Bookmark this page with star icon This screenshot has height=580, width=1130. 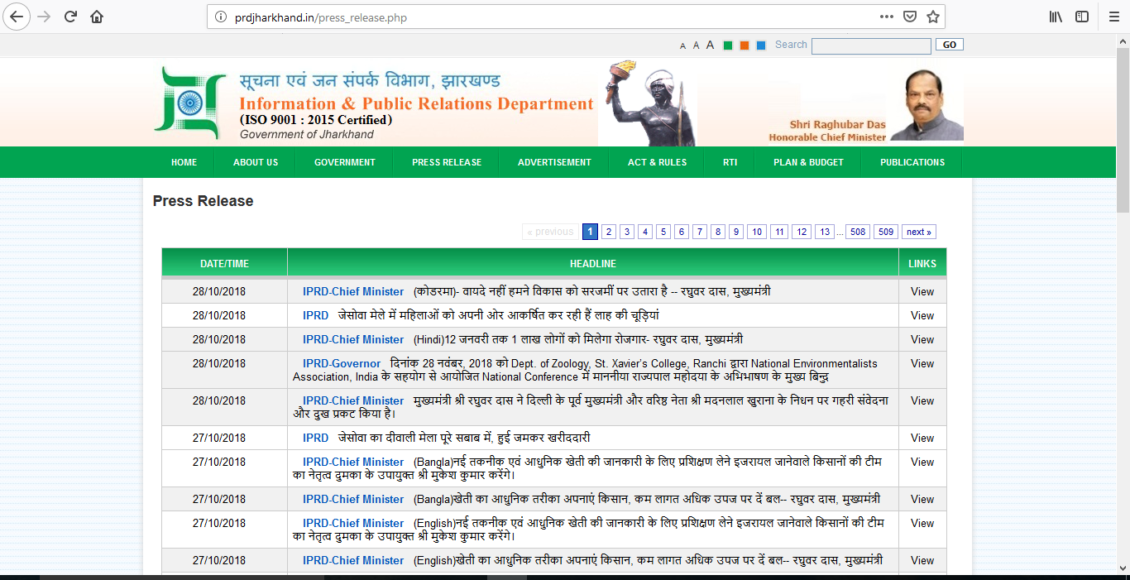pyautogui.click(x=933, y=17)
